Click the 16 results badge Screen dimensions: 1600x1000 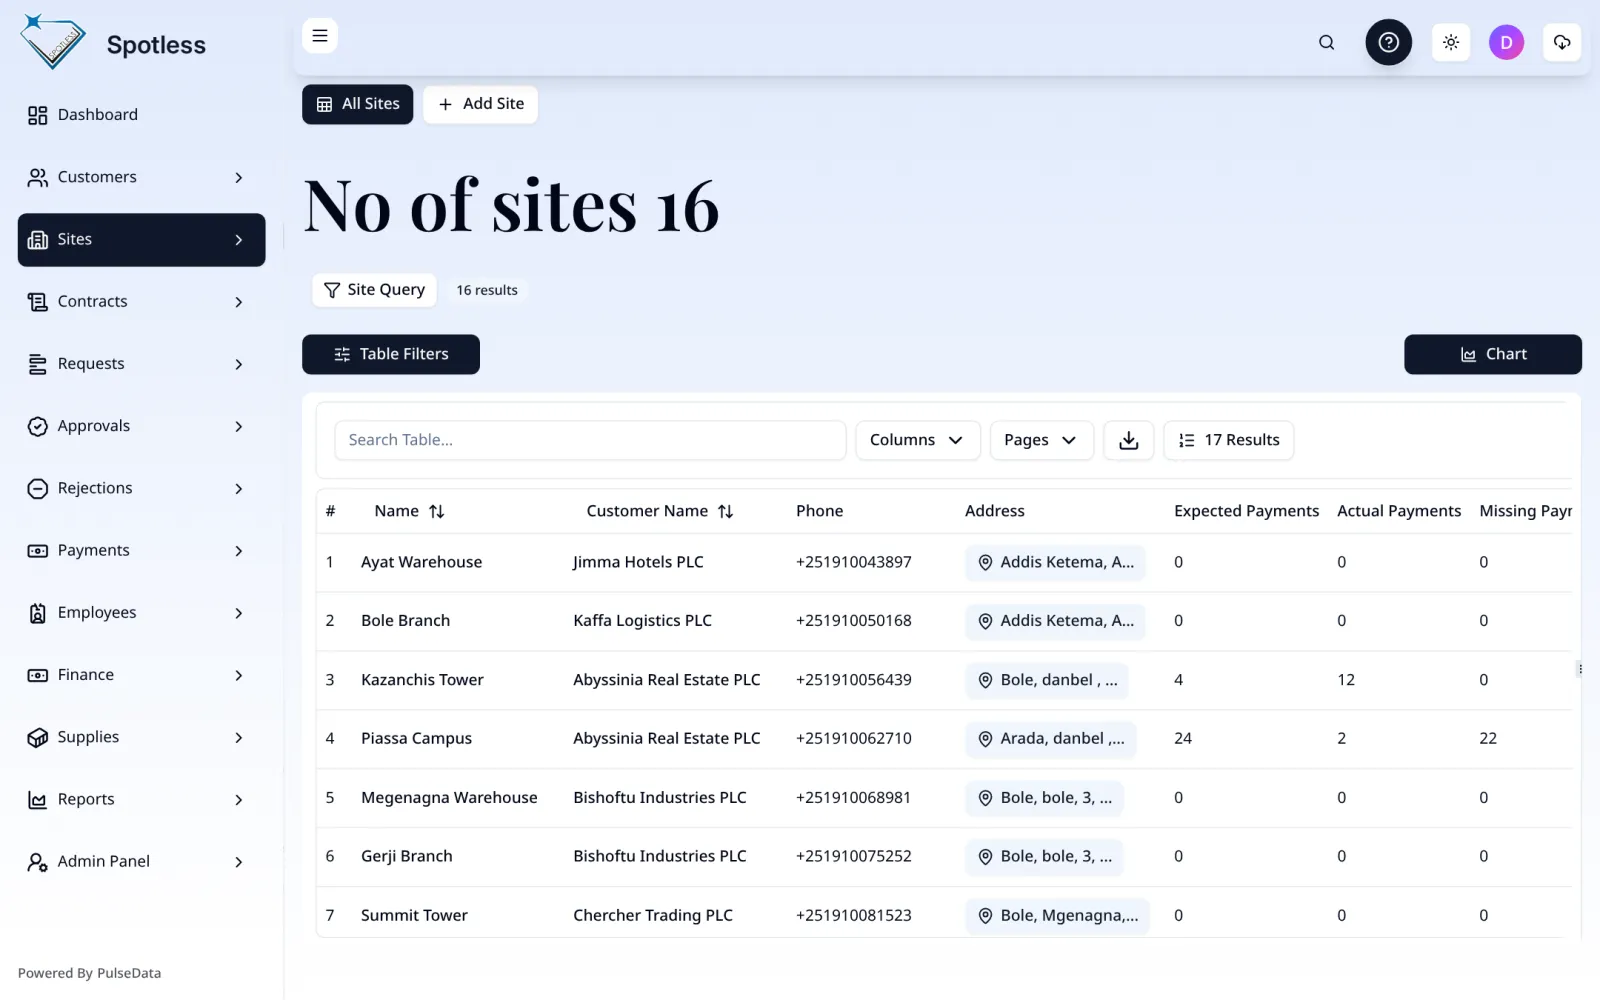click(487, 290)
